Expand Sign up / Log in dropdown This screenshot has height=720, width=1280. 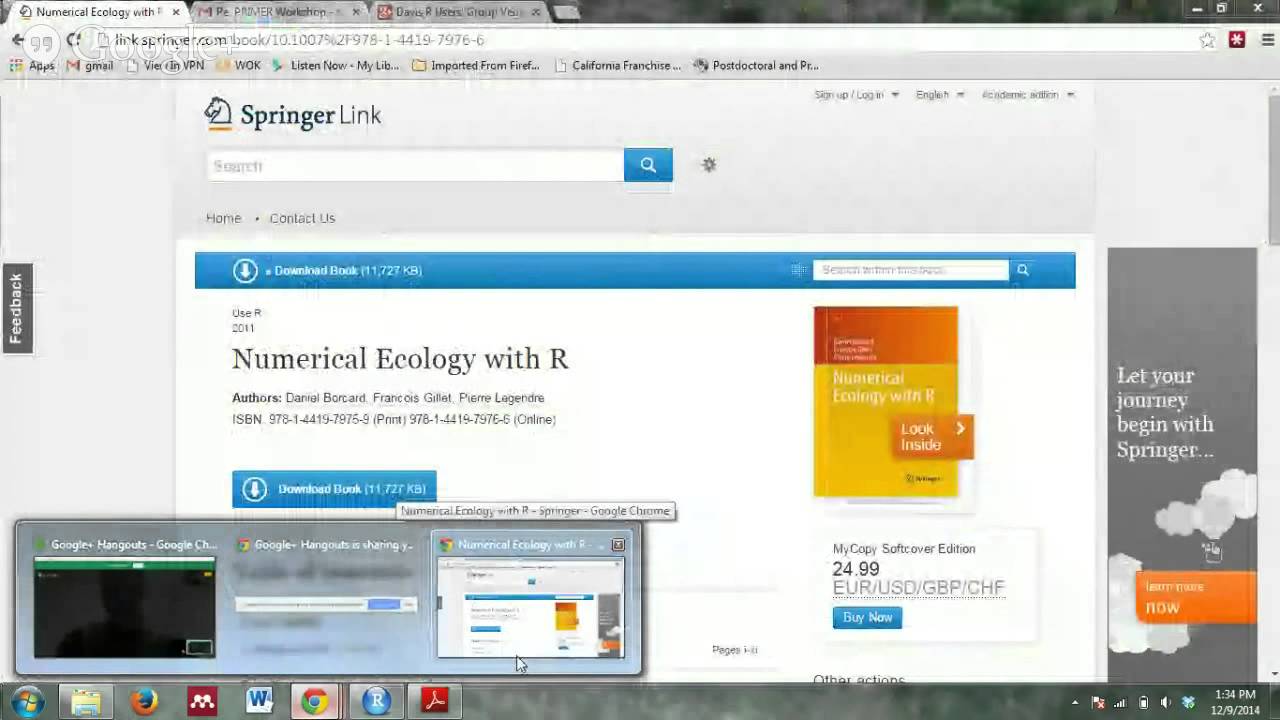(856, 95)
